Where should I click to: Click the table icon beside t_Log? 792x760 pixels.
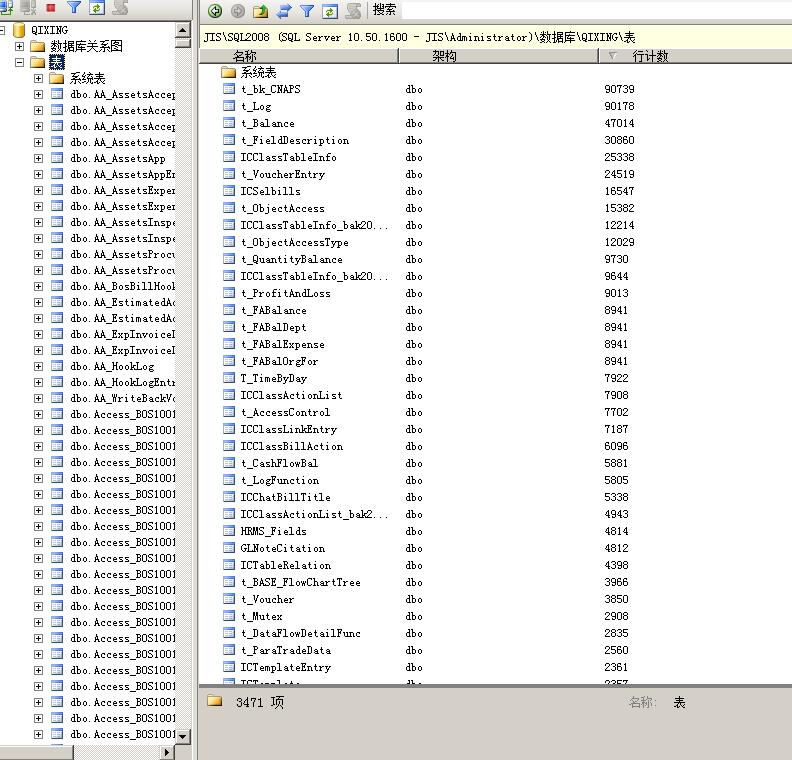click(229, 106)
